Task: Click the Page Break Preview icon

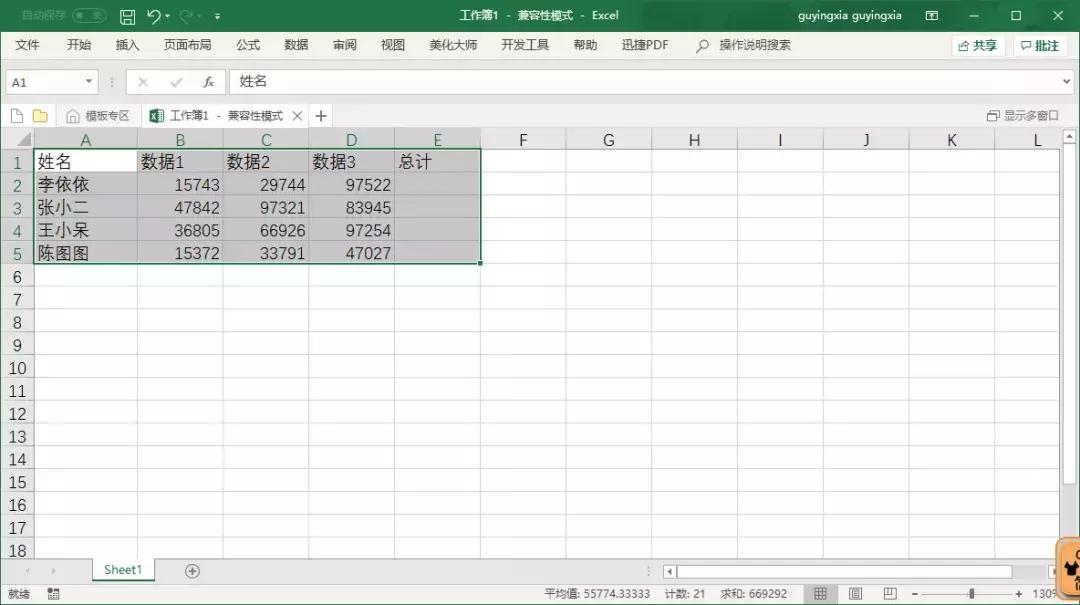Action: click(x=891, y=593)
